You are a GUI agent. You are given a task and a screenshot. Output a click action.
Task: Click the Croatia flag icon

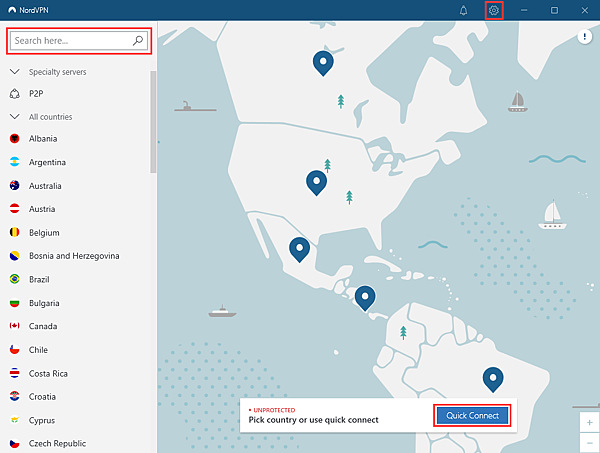(15, 396)
